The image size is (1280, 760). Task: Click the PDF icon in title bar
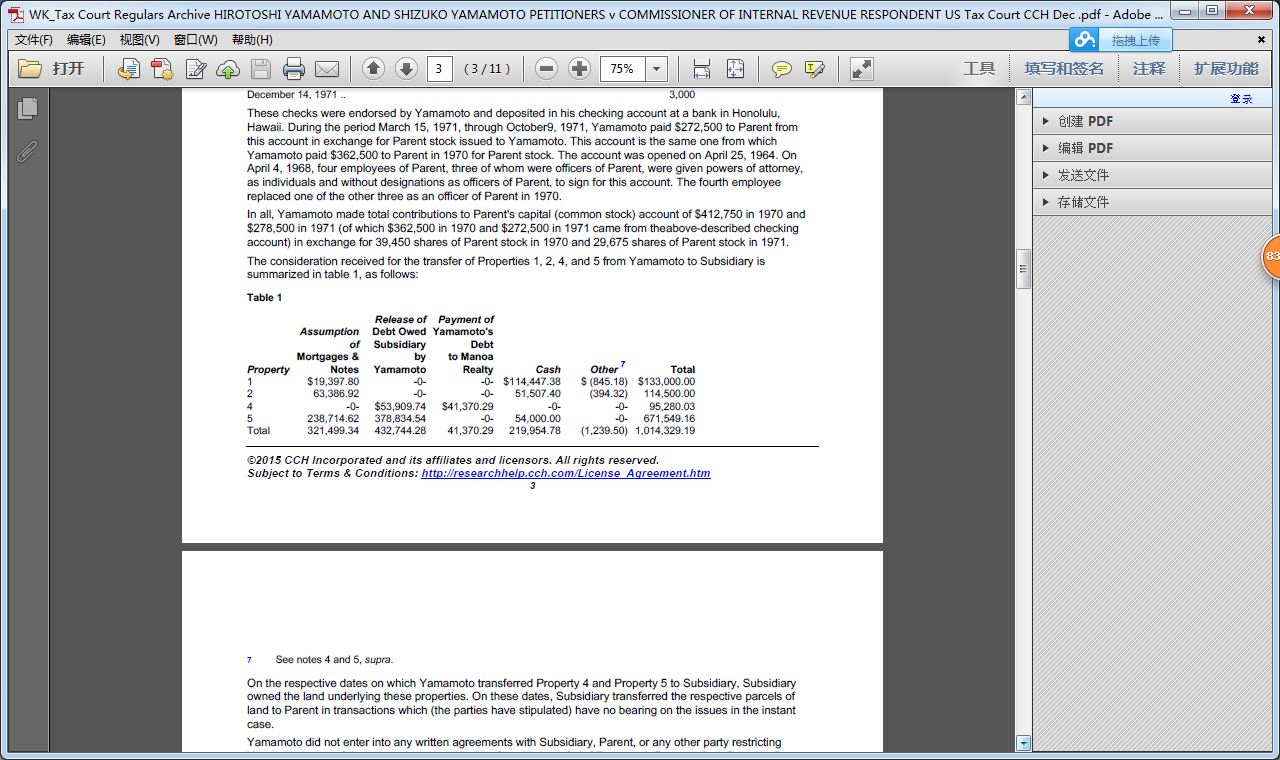point(16,14)
